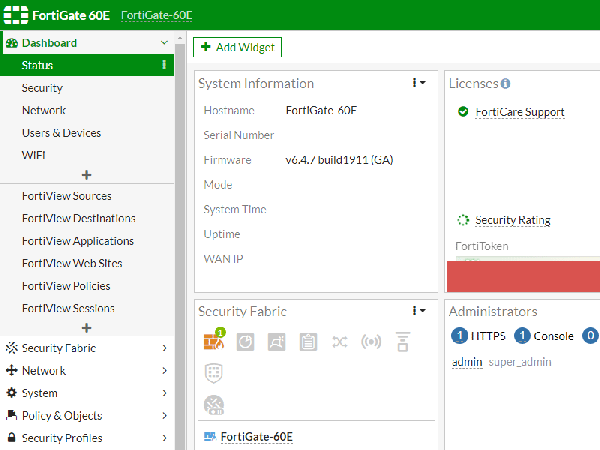
Task: Add a FortiView monitor with plus below Sessions
Action: [86, 328]
